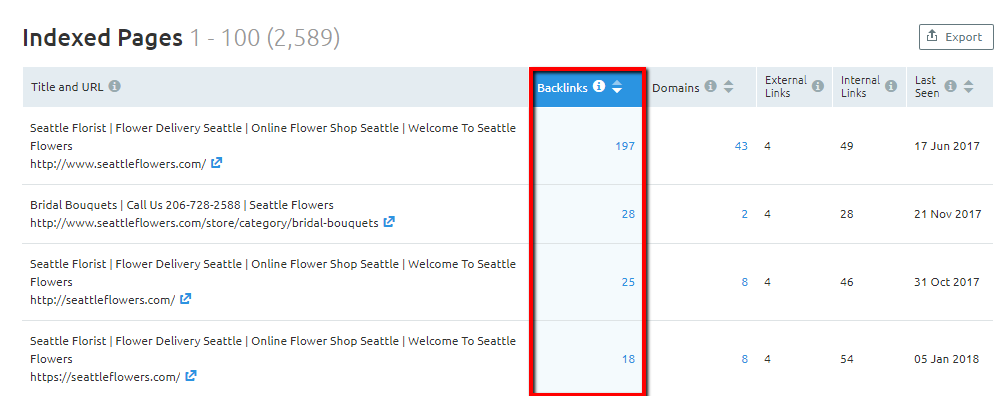Open info icon next to Title and URL
This screenshot has width=1005, height=396.
pyautogui.click(x=115, y=87)
